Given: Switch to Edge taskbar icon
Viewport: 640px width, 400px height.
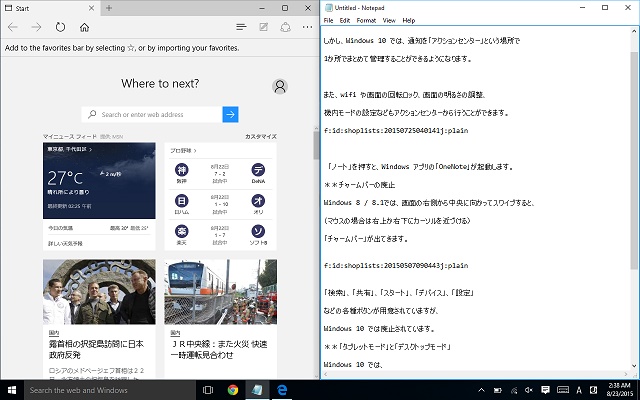Looking at the screenshot, I should tap(282, 390).
